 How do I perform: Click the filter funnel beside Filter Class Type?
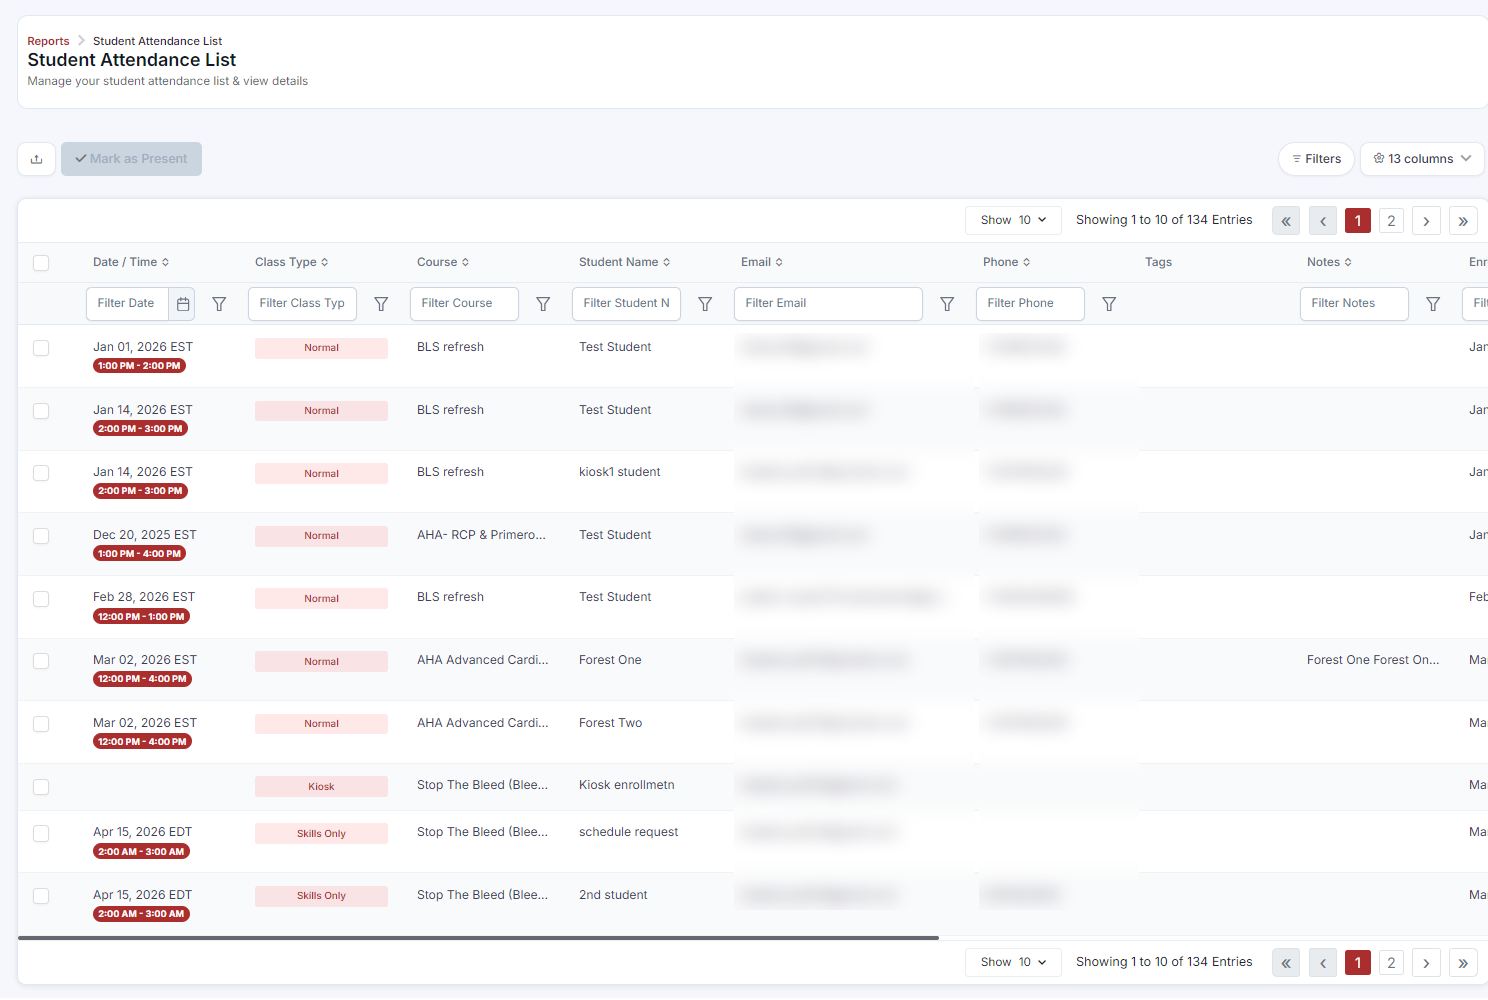coord(381,304)
